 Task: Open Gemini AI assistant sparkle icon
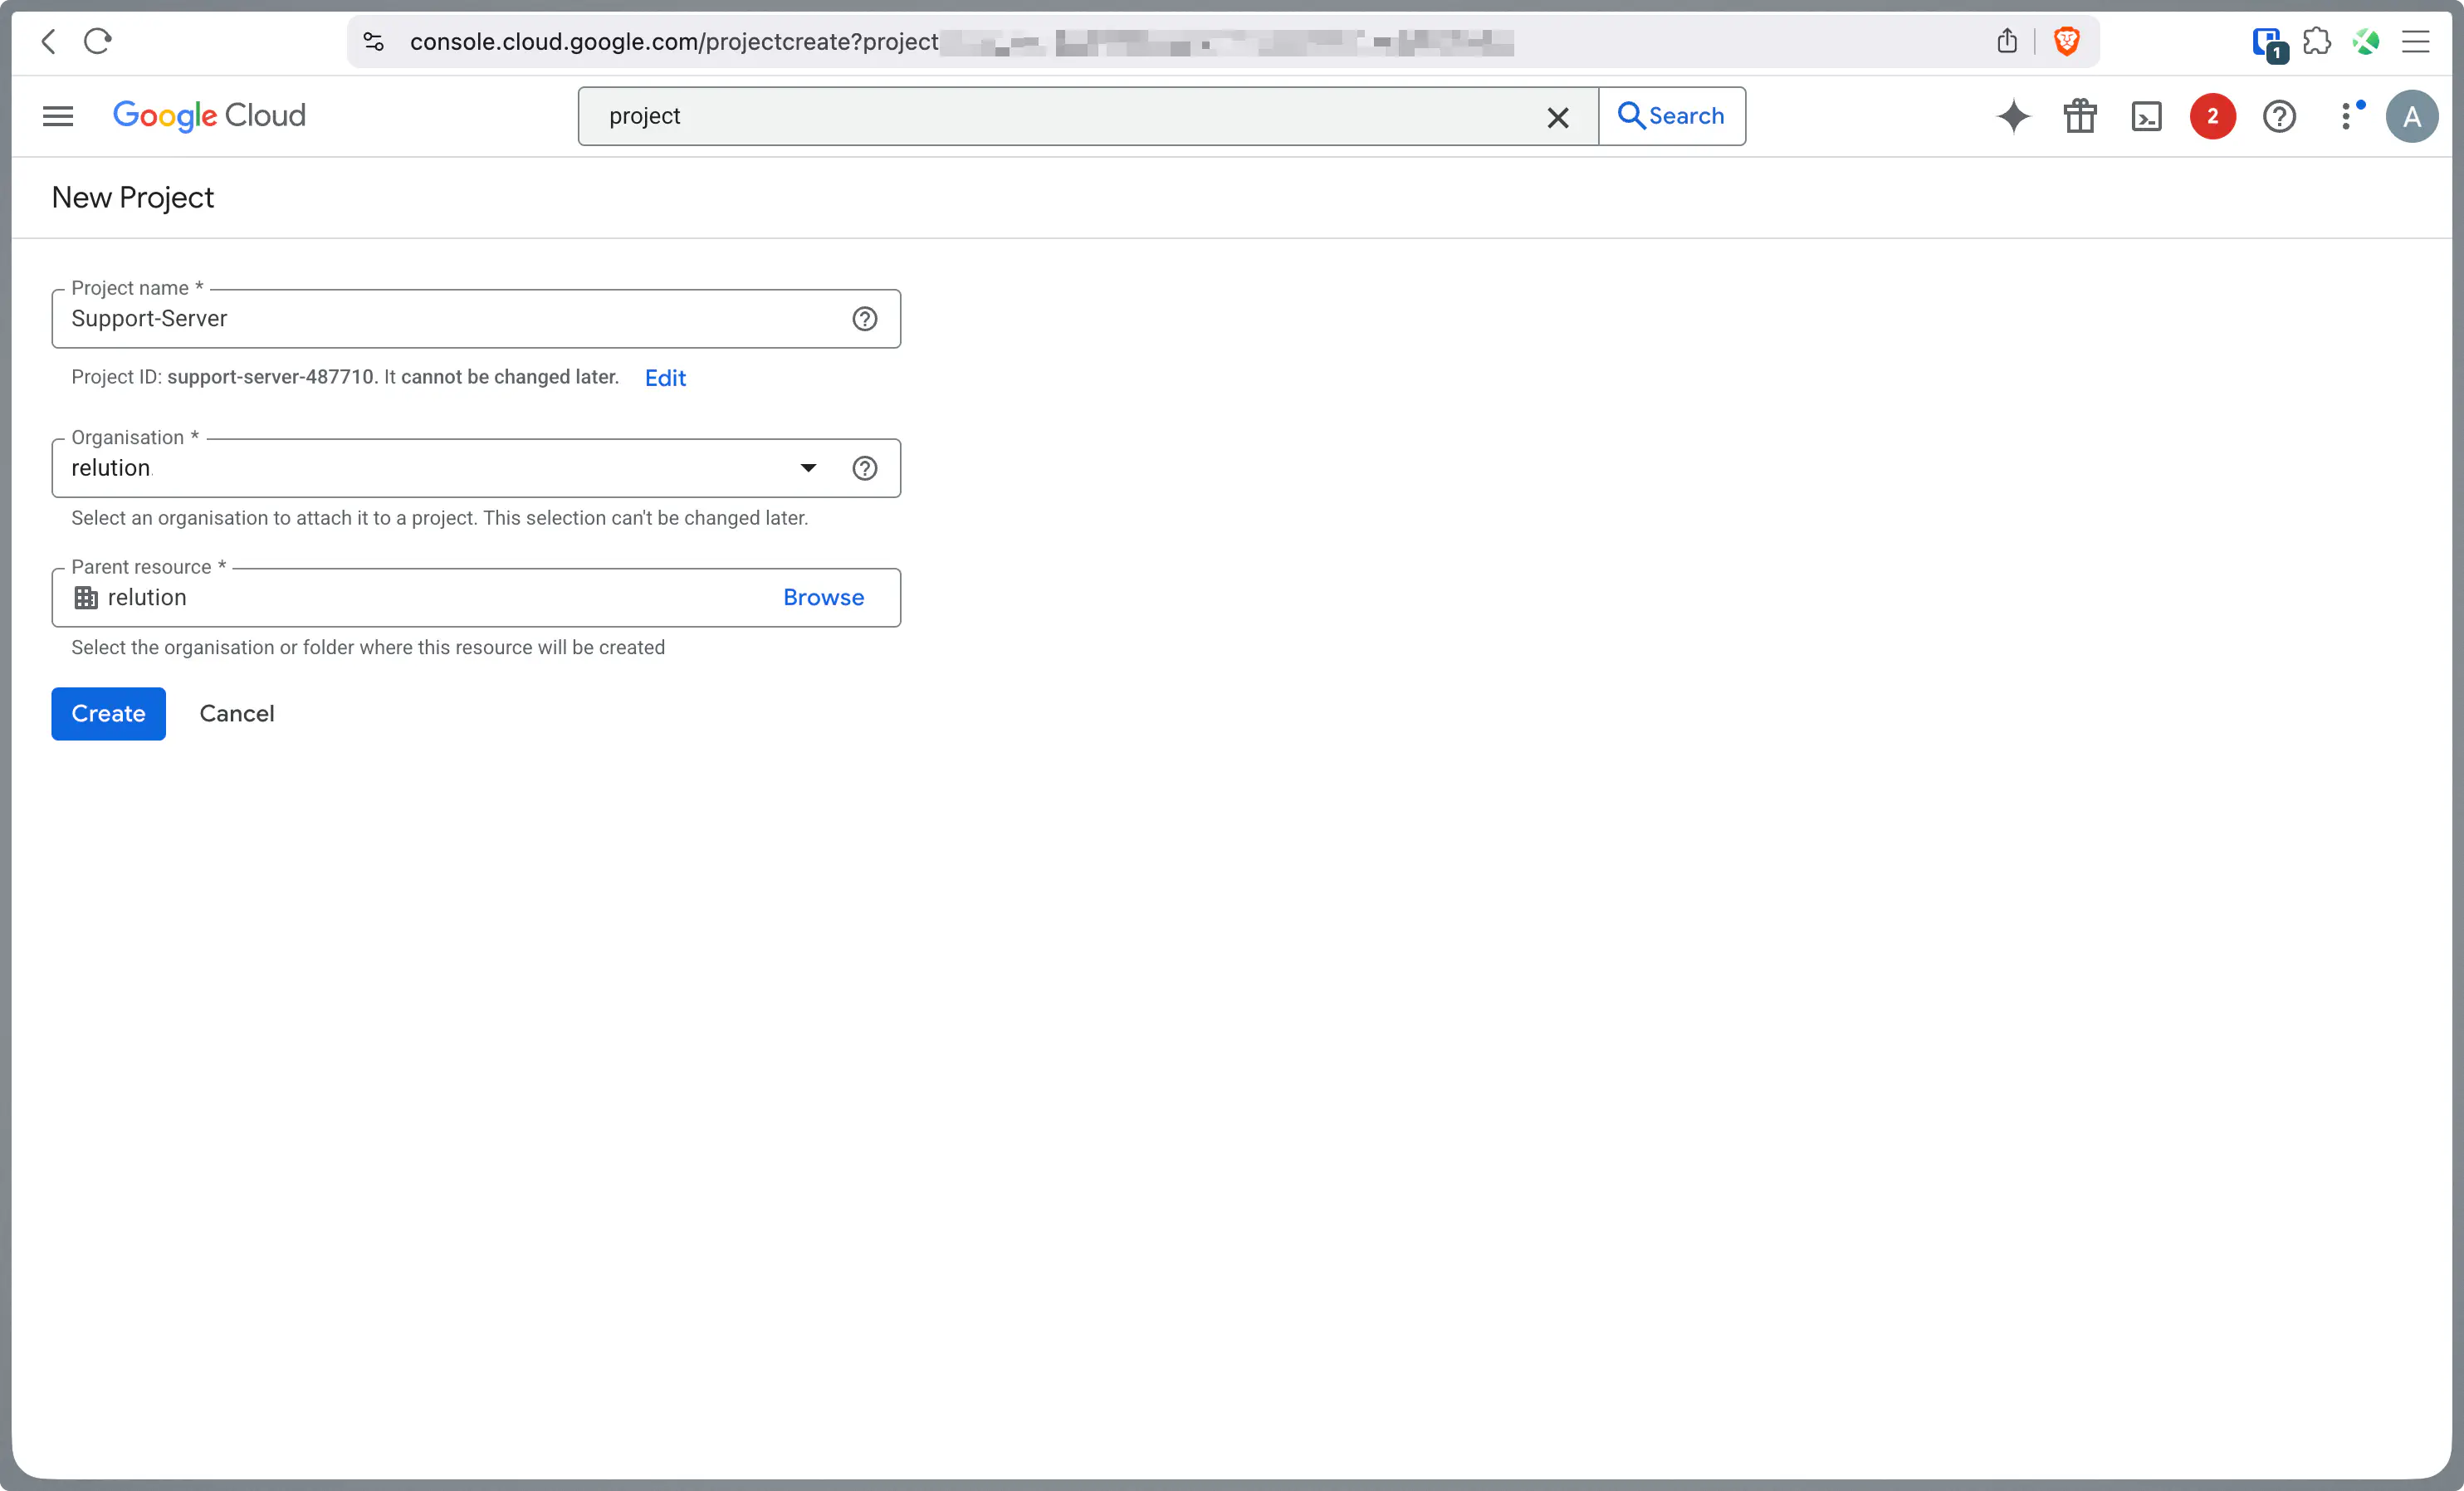coord(2013,116)
